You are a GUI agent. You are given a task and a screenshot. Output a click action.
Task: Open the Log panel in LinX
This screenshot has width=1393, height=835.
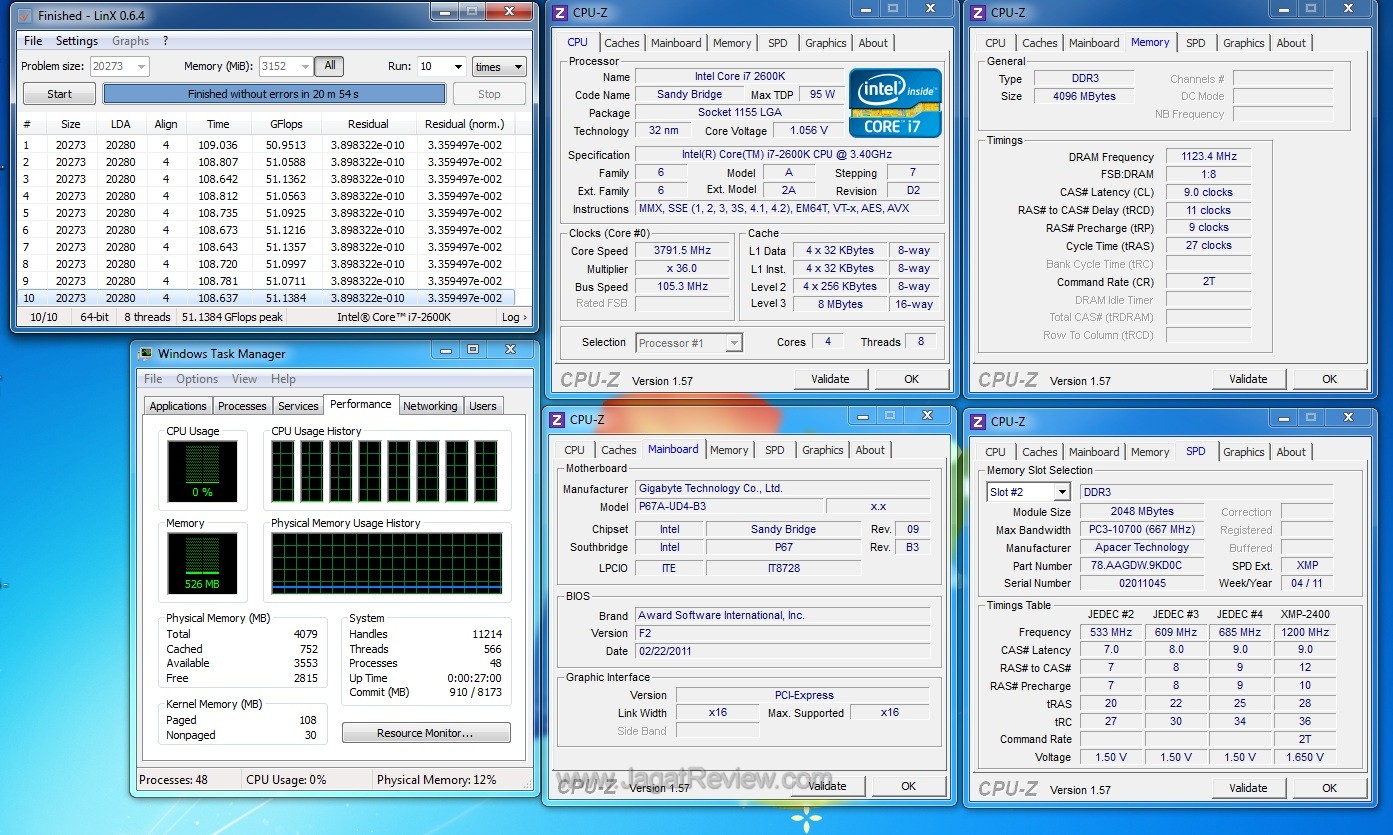513,317
